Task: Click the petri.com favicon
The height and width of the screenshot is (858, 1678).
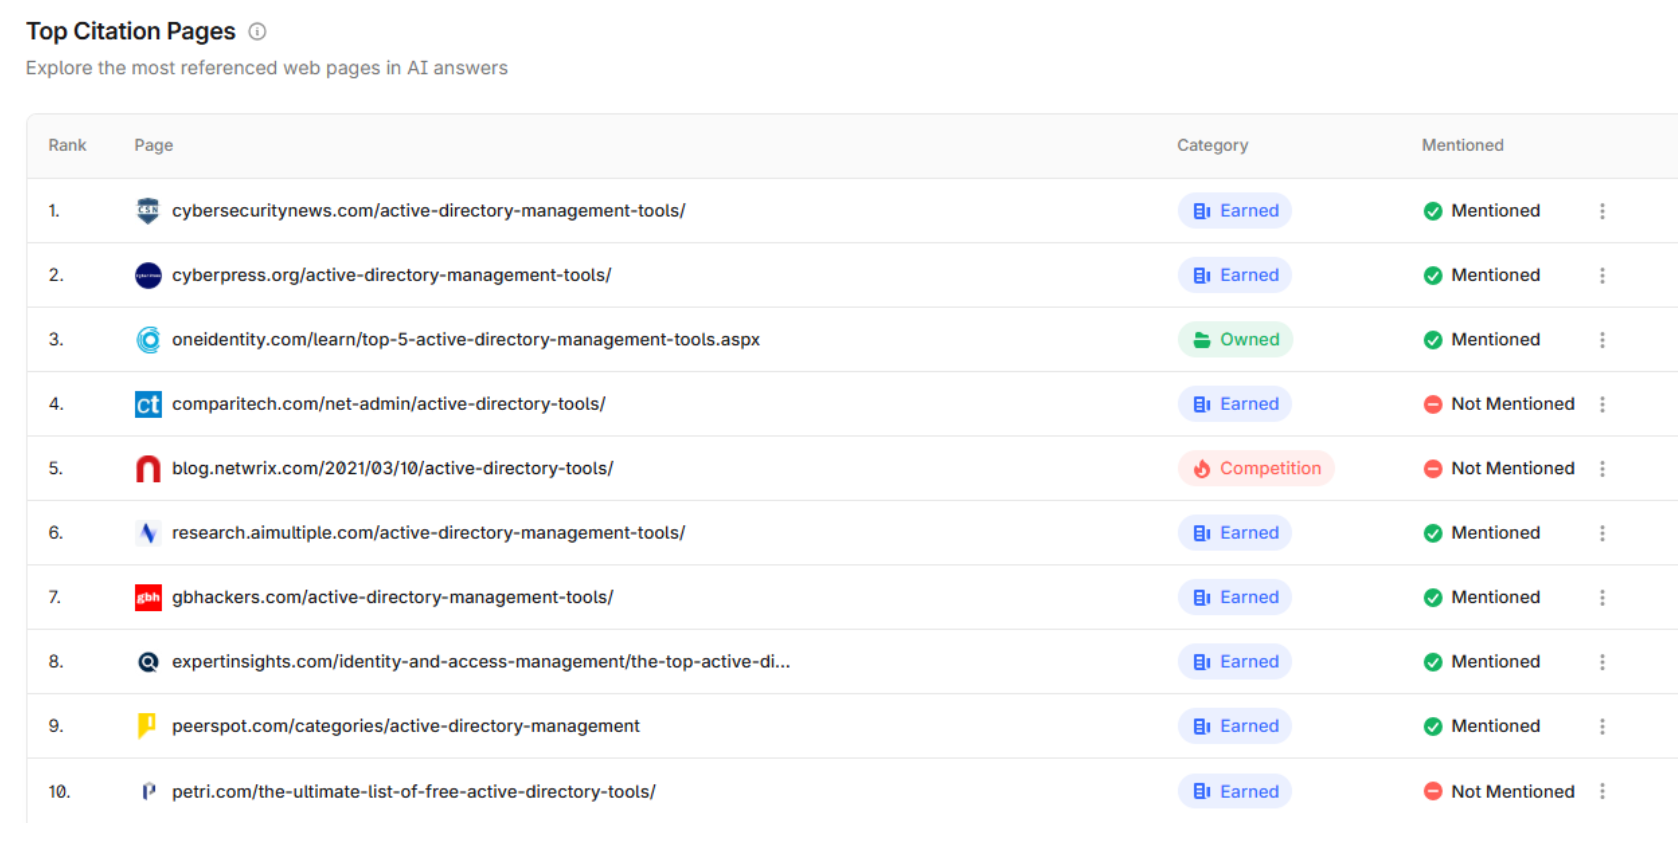Action: click(148, 791)
